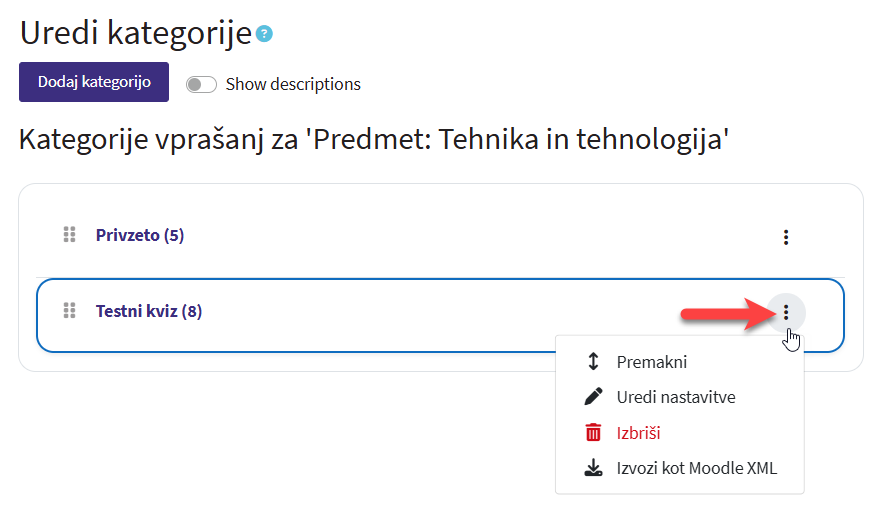This screenshot has height=515, width=883.
Task: Click drag handle icon for Privzeto
Action: point(70,235)
